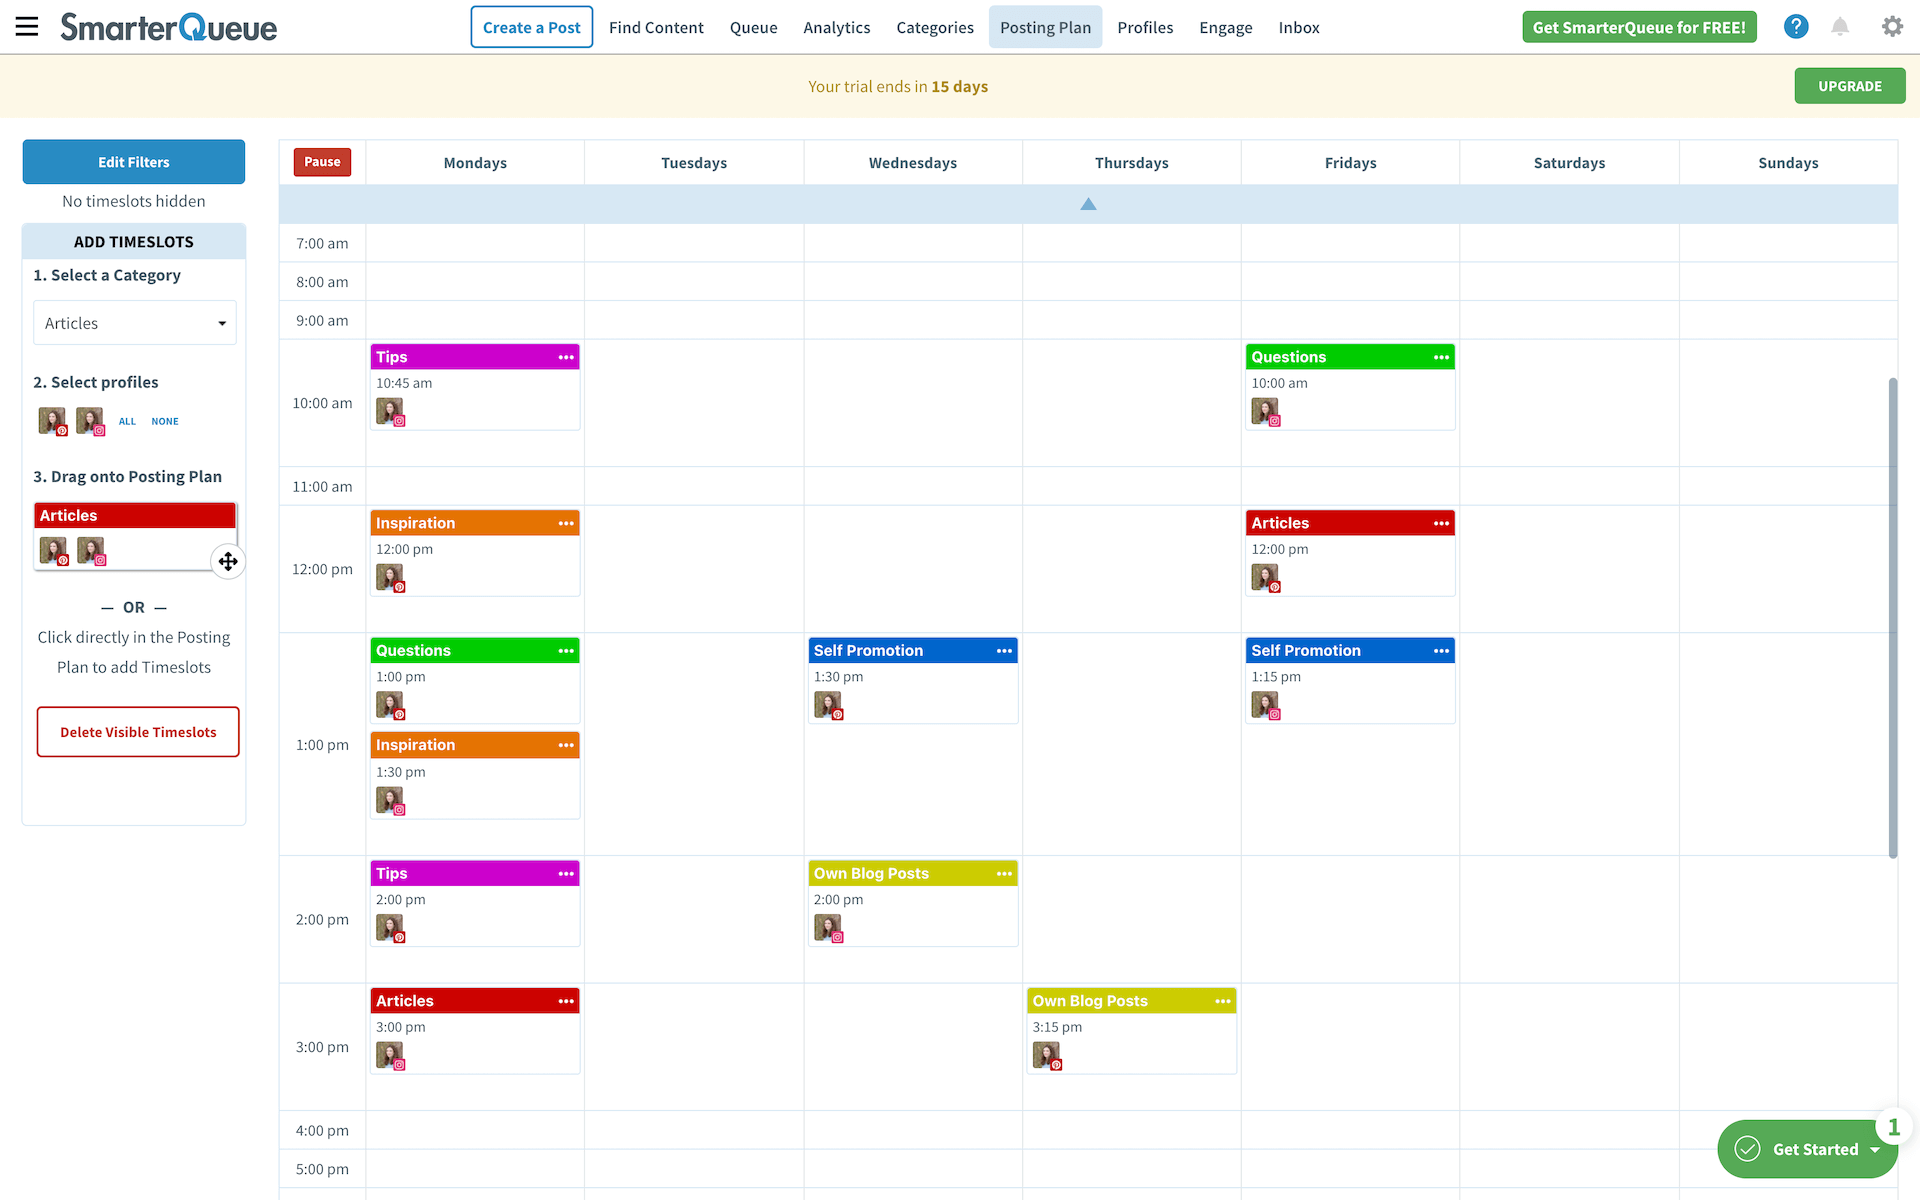Toggle the Pinterest profile under Select profiles
This screenshot has width=1920, height=1200.
[52, 421]
